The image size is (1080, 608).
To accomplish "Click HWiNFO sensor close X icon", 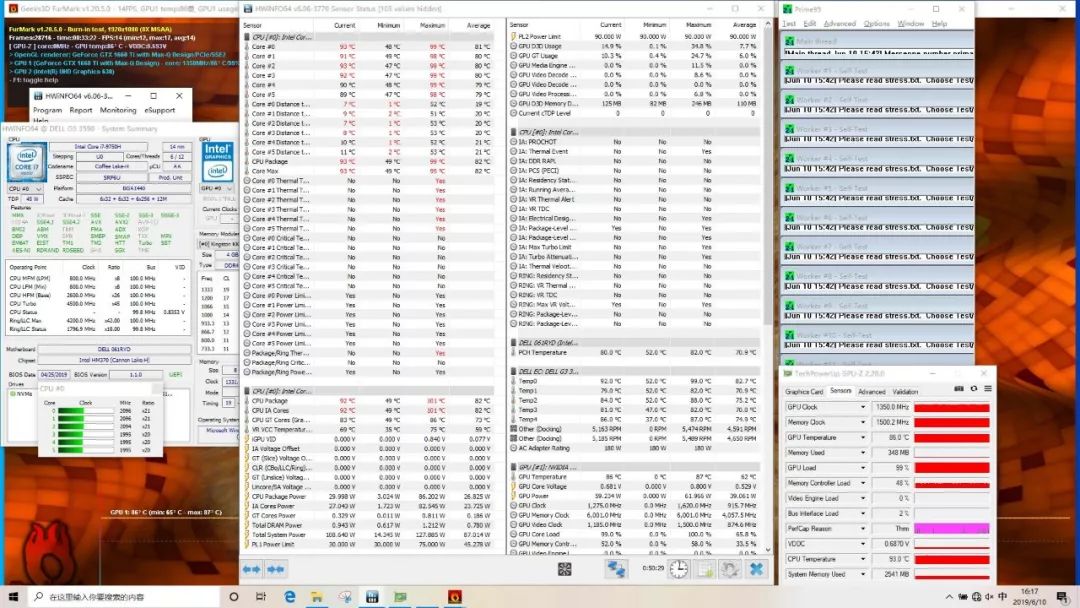I will pyautogui.click(x=756, y=569).
